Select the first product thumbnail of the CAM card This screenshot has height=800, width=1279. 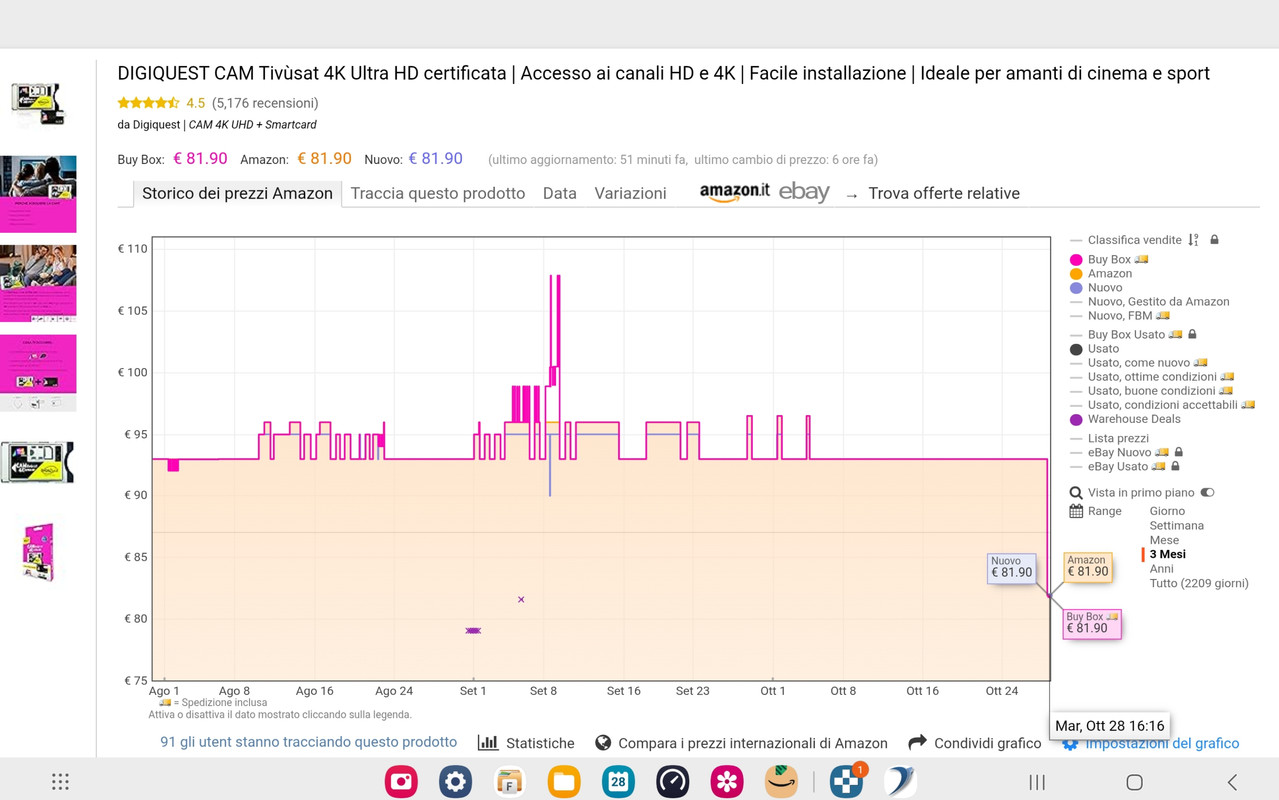tap(38, 104)
